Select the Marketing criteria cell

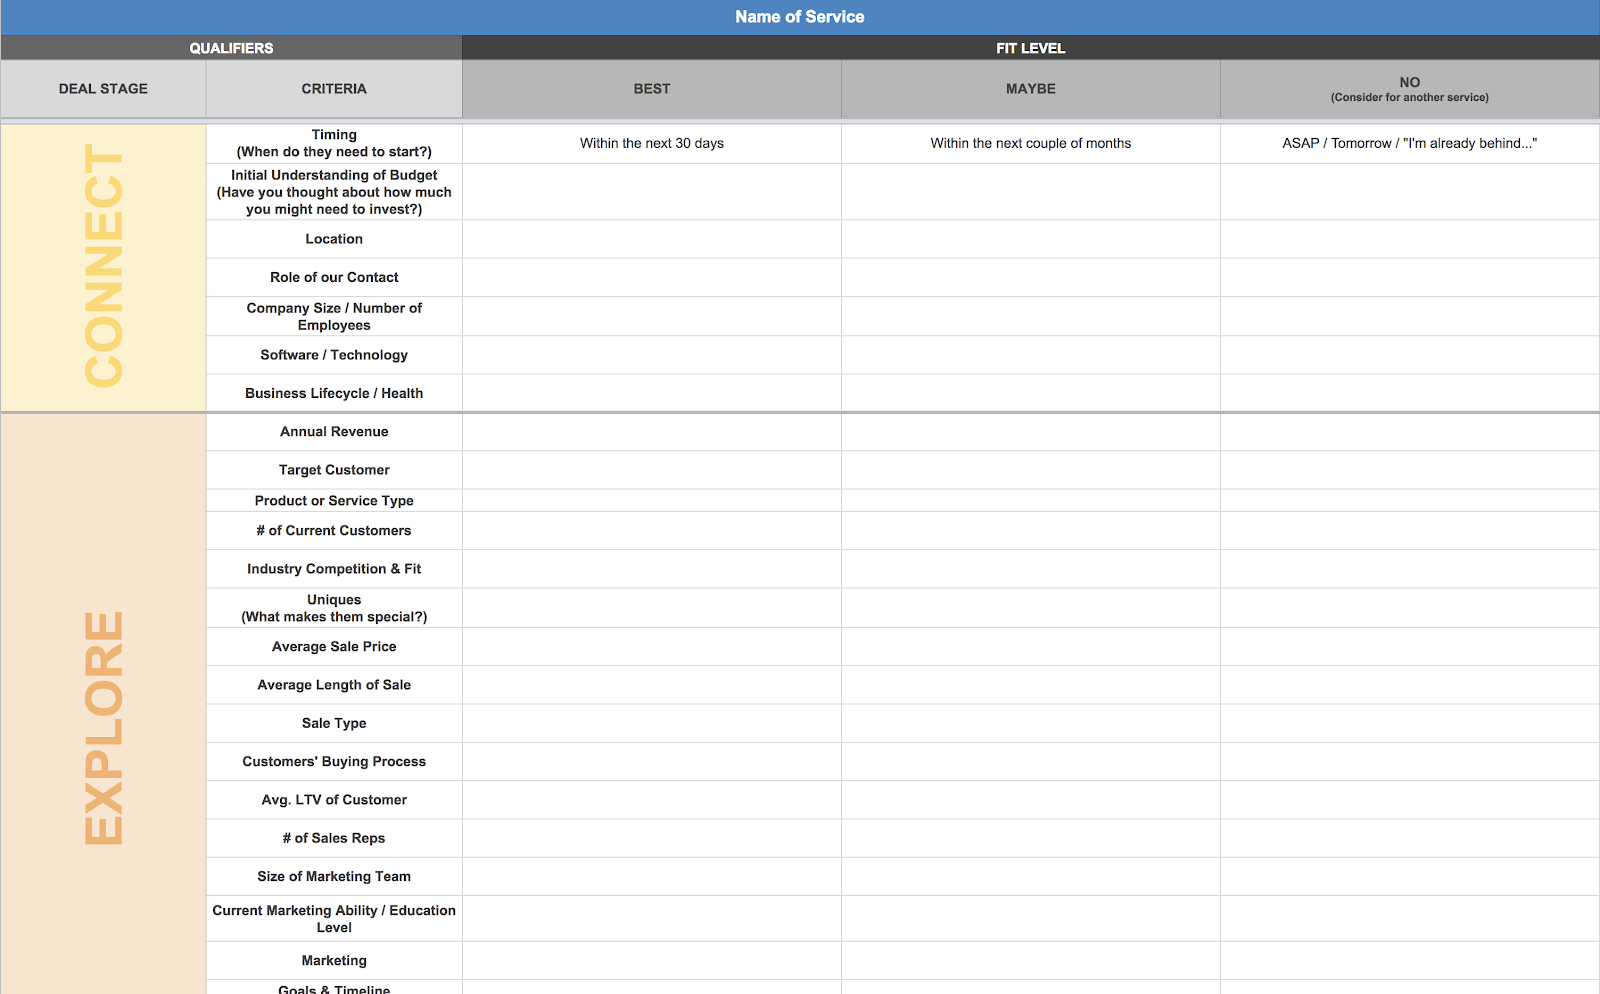coord(334,961)
